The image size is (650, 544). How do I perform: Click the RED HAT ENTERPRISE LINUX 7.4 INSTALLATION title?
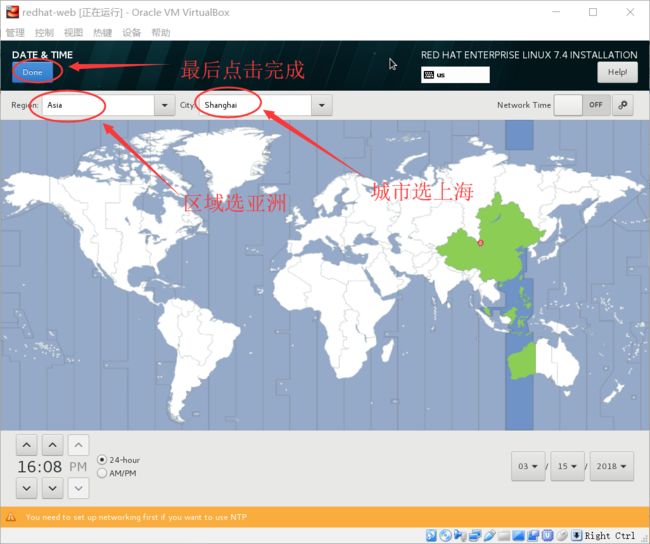tap(529, 55)
